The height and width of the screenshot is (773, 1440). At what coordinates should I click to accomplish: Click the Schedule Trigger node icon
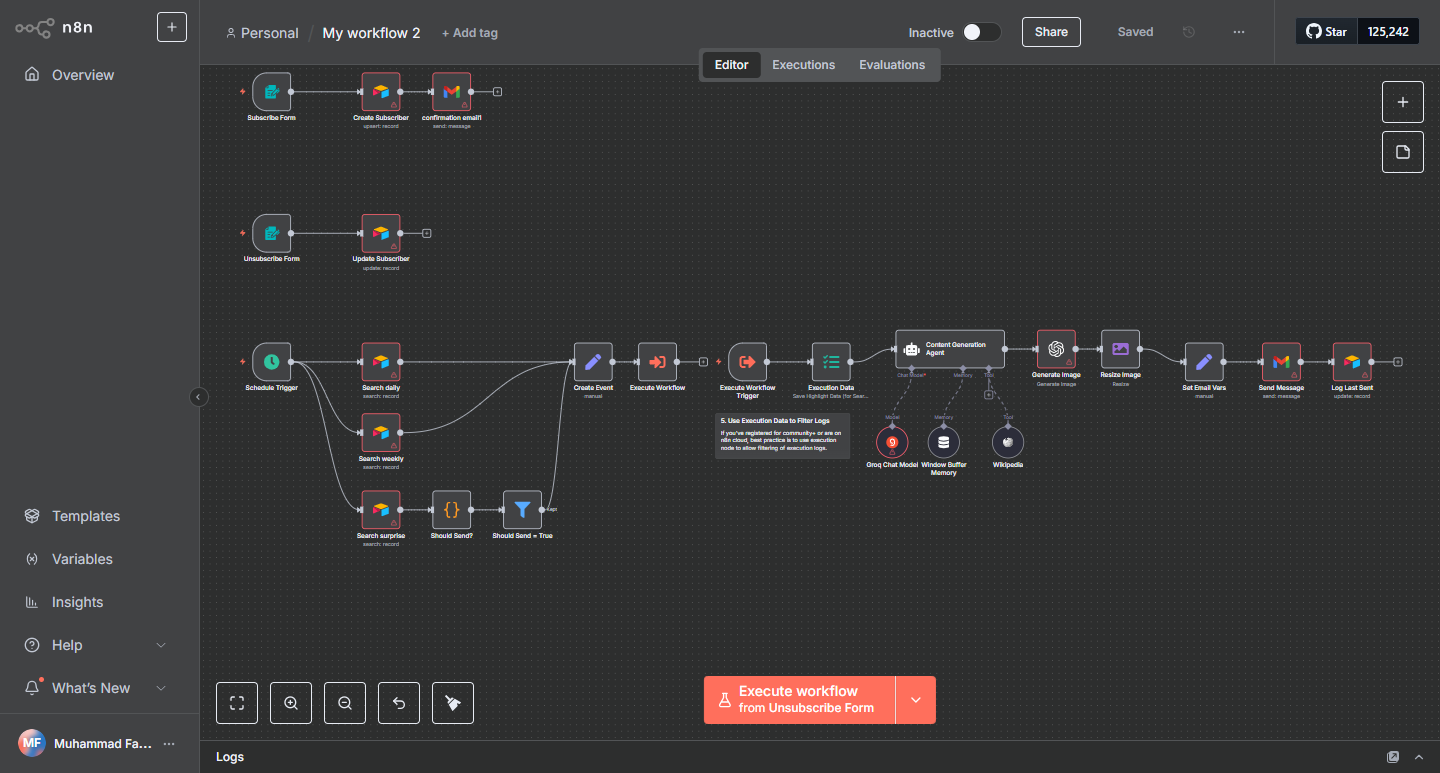(271, 362)
